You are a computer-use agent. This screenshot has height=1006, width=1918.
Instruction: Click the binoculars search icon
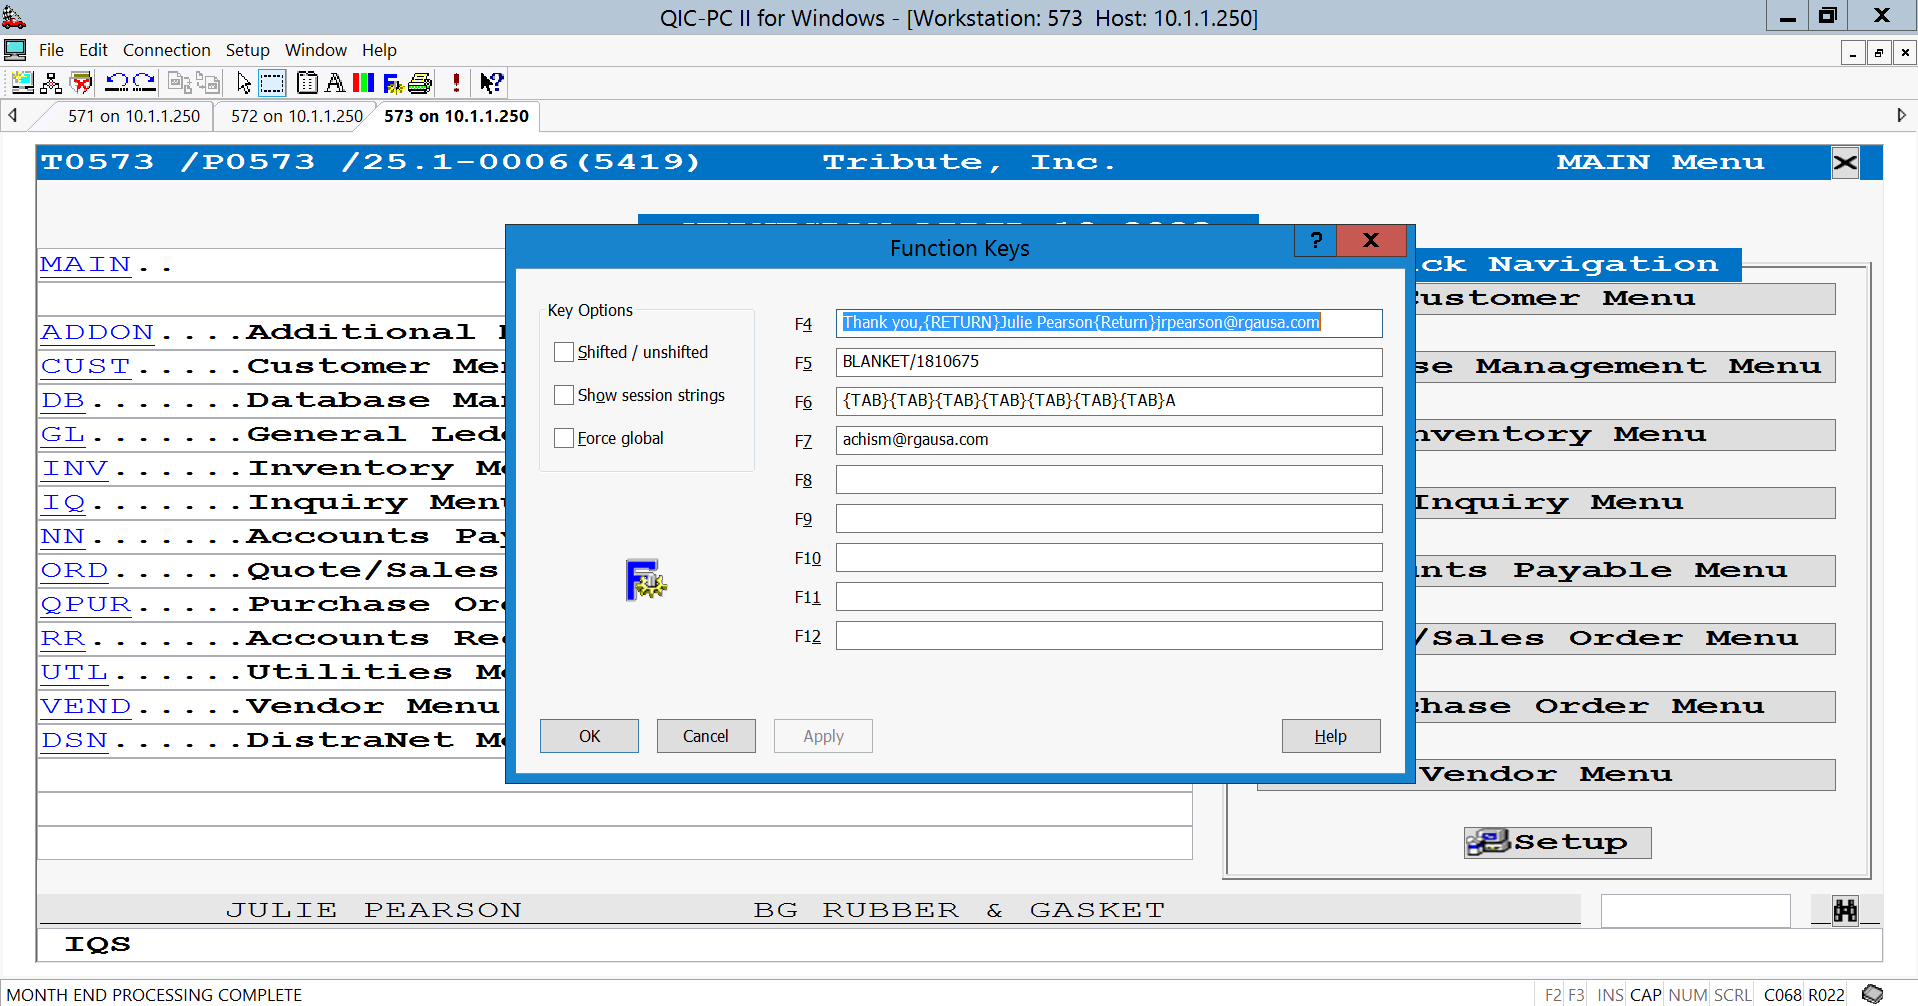pyautogui.click(x=1844, y=910)
